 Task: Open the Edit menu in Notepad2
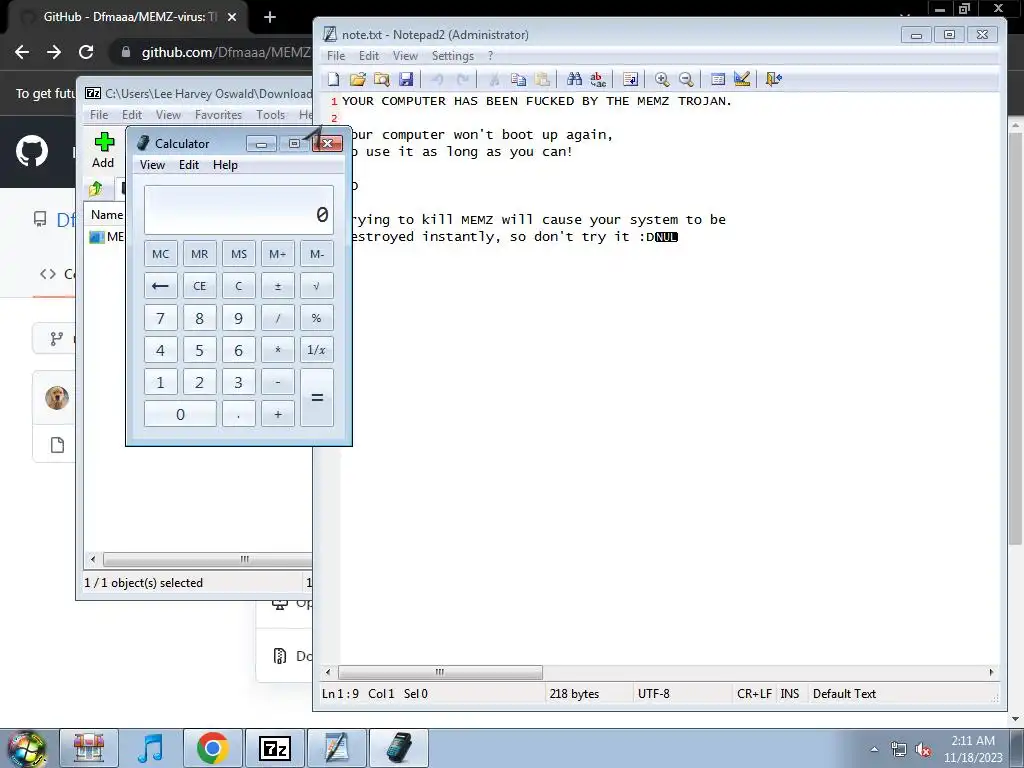click(369, 56)
